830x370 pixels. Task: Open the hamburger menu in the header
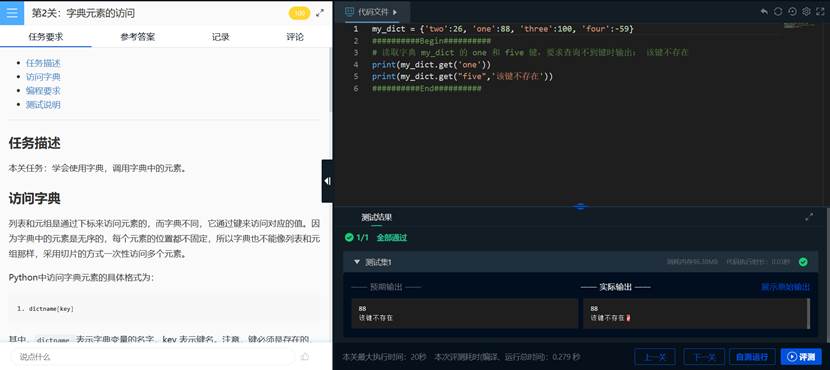pyautogui.click(x=12, y=13)
